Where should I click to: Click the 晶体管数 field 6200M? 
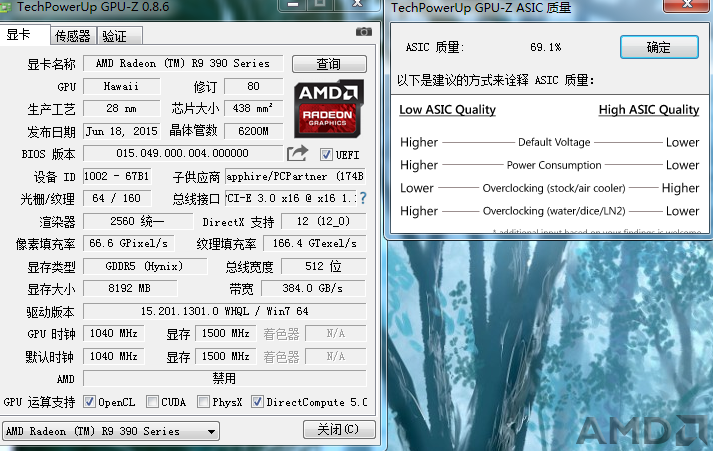tap(254, 131)
